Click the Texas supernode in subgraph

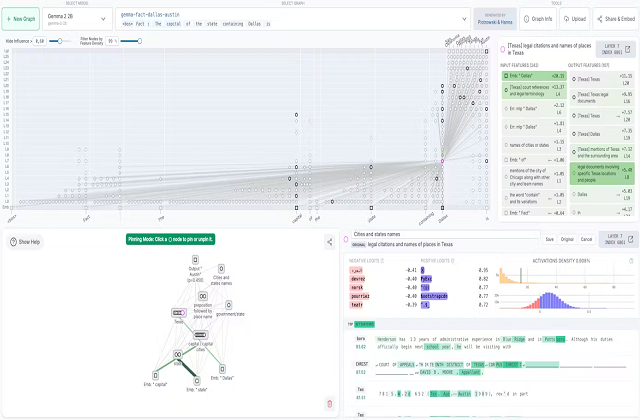tap(179, 313)
